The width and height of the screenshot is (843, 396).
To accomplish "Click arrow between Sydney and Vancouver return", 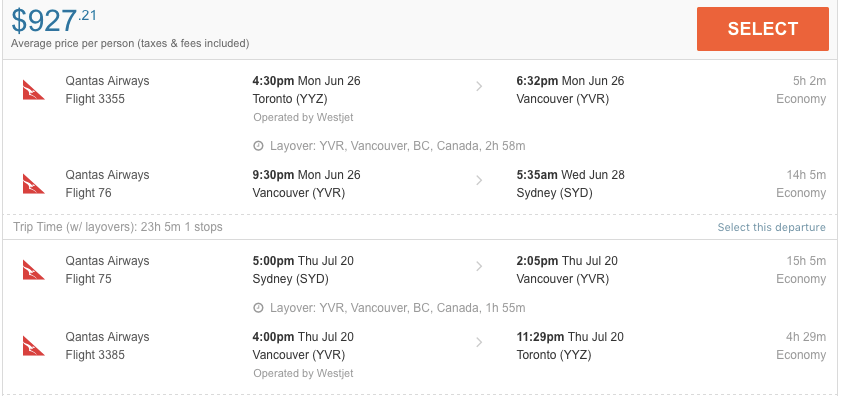I will (x=479, y=267).
